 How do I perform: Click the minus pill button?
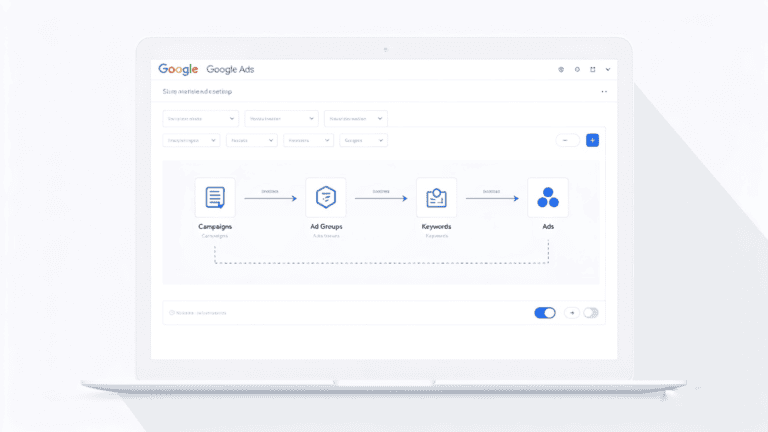pos(568,141)
